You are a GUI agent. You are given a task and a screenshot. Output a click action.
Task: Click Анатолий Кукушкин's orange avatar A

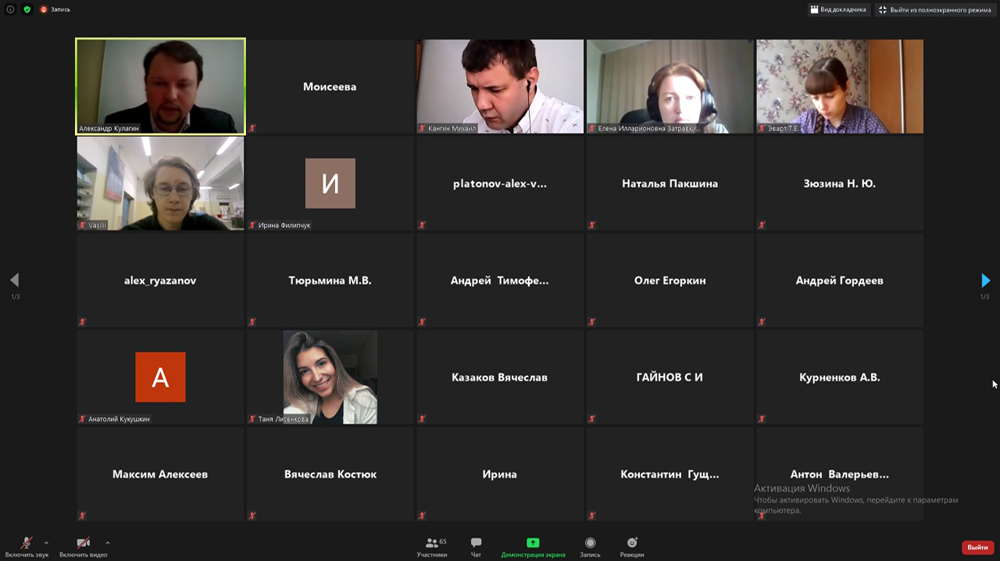pyautogui.click(x=160, y=377)
